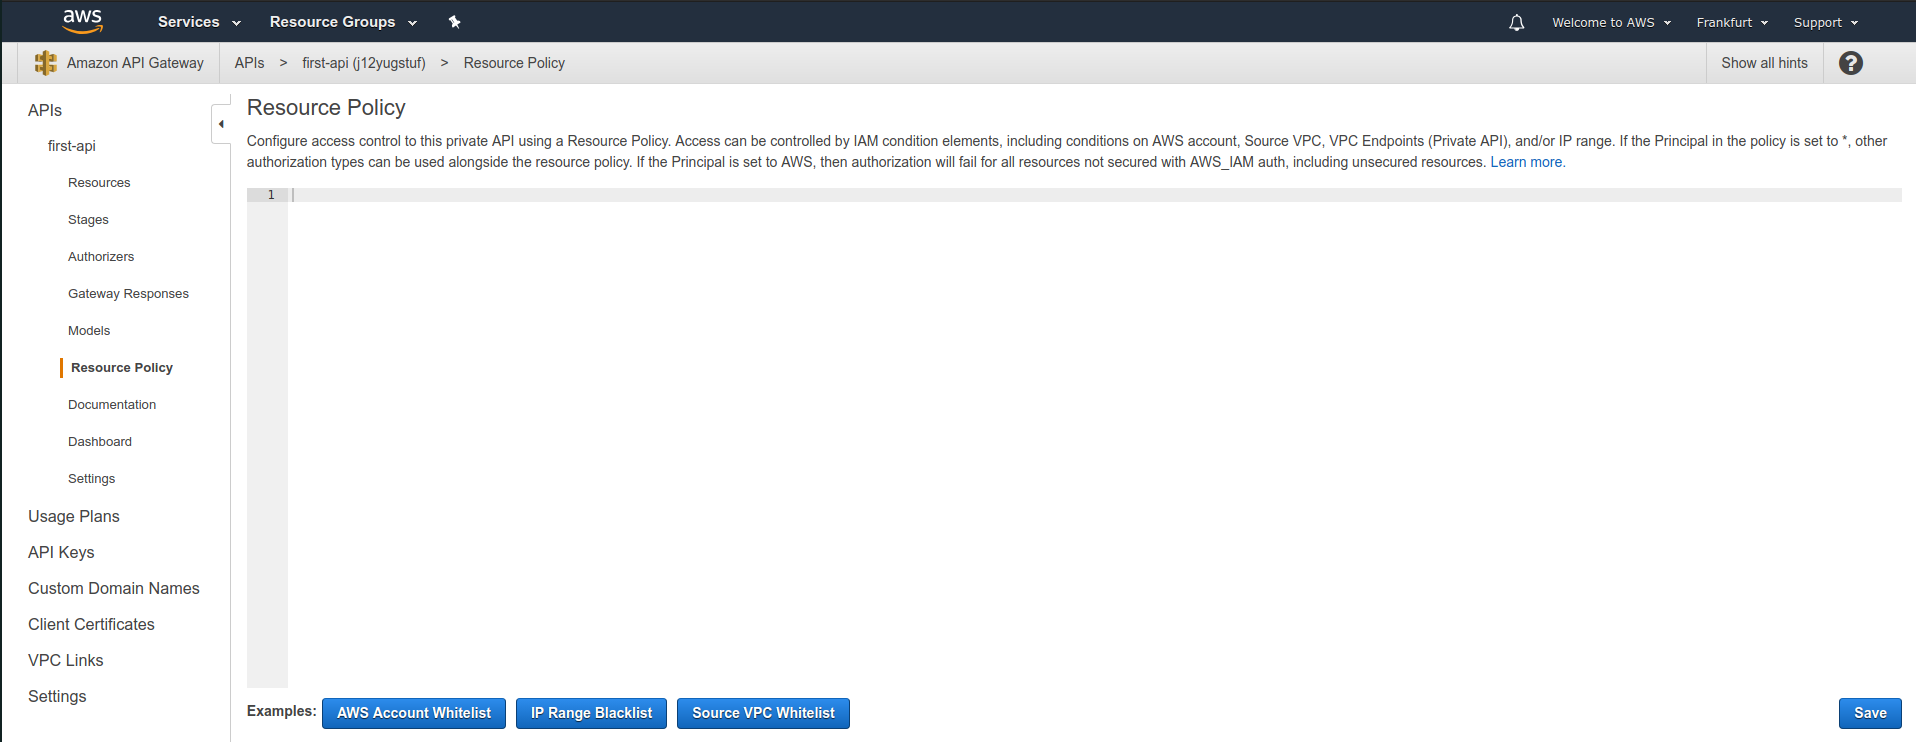
Task: Go to VPC Links
Action: click(66, 660)
